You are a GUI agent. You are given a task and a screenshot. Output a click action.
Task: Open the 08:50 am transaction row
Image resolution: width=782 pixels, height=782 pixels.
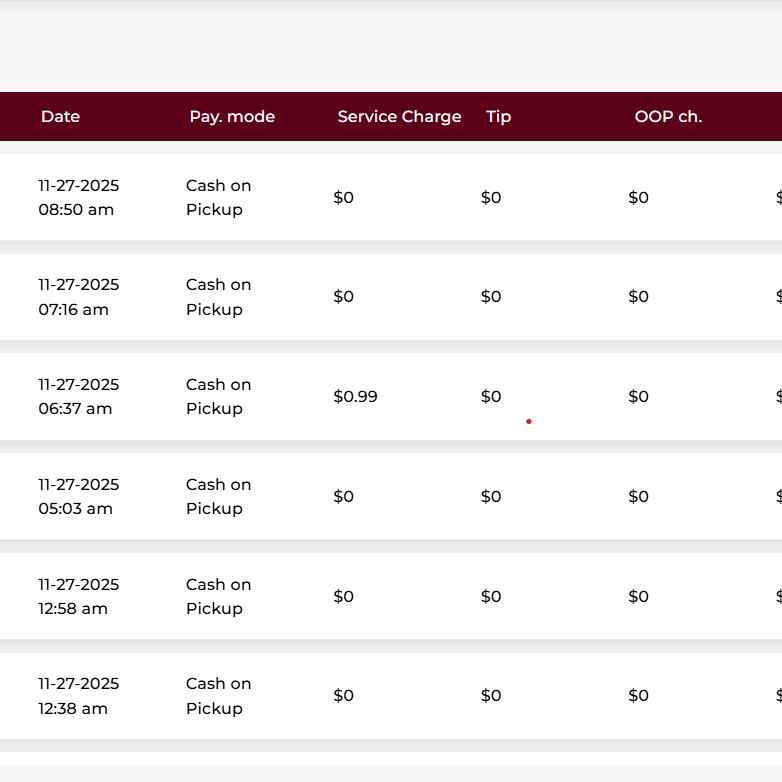[78, 198]
